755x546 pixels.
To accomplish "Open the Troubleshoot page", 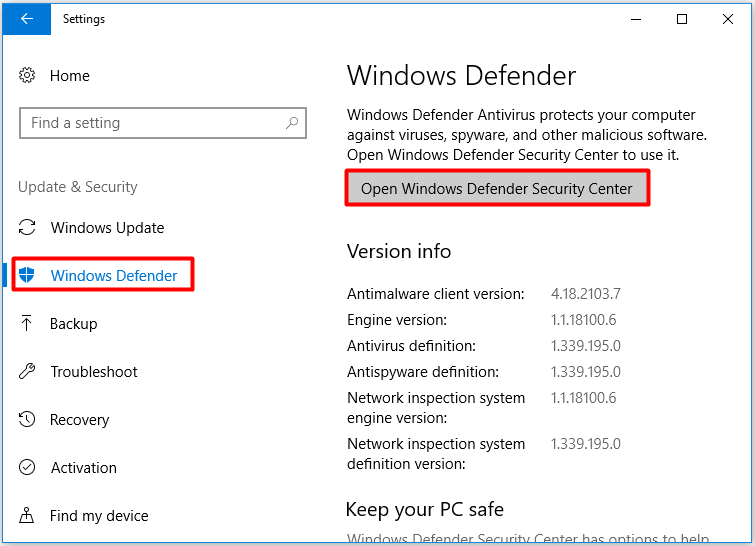I will pos(94,372).
